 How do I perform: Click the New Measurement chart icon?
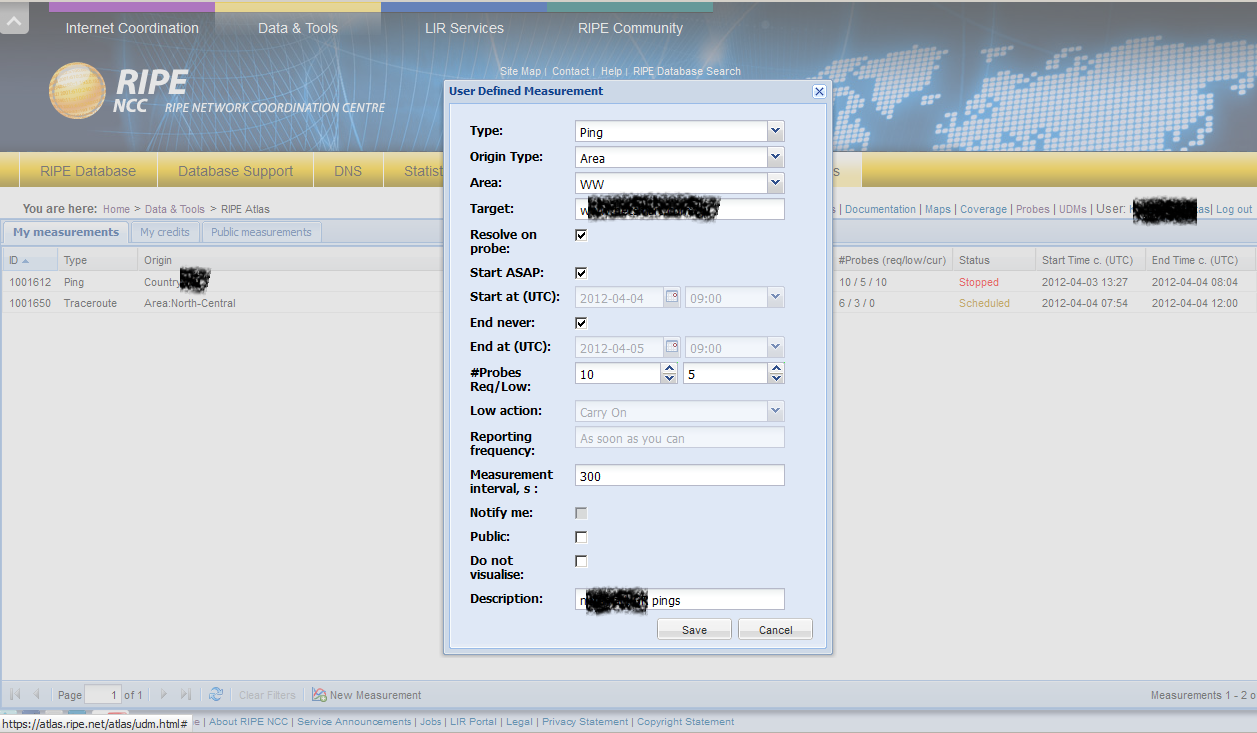coord(319,694)
